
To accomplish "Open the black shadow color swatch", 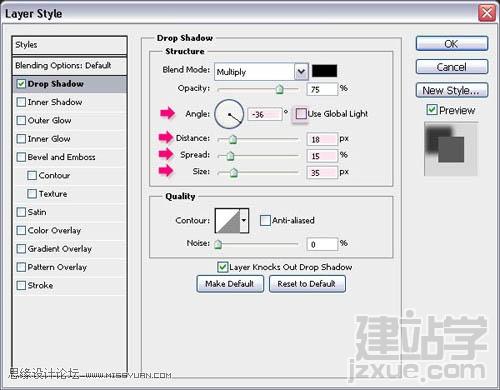I will (x=324, y=71).
